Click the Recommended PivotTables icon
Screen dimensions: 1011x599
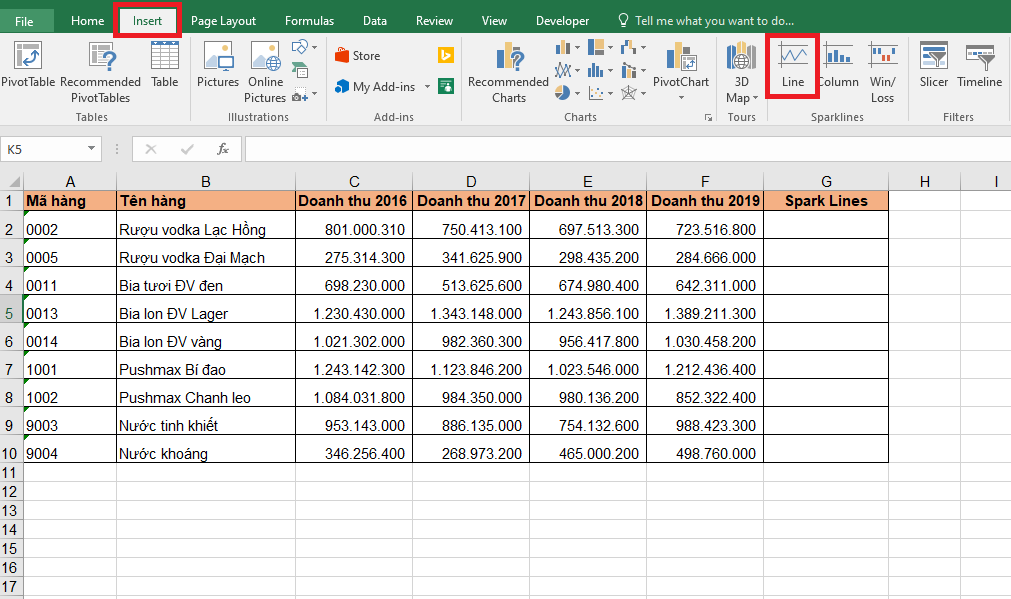[x=100, y=65]
